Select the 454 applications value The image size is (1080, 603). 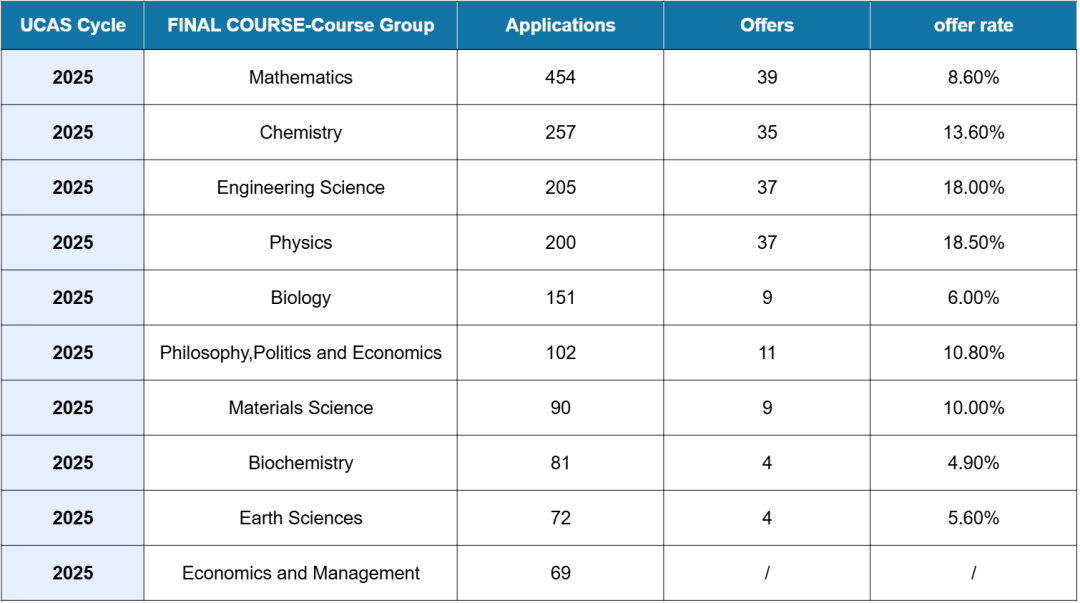pyautogui.click(x=561, y=77)
